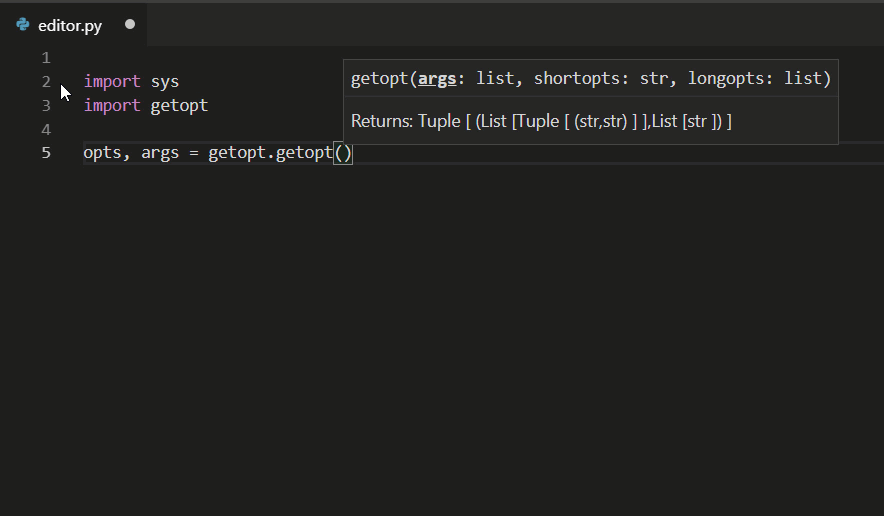This screenshot has width=884, height=516.
Task: Click the underlined 'args' parameter in signature popup
Action: (437, 79)
